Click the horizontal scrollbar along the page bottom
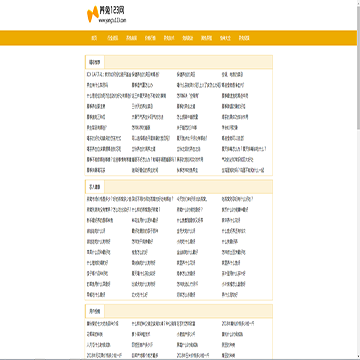The height and width of the screenshot is (360, 360). pyautogui.click(x=178, y=359)
